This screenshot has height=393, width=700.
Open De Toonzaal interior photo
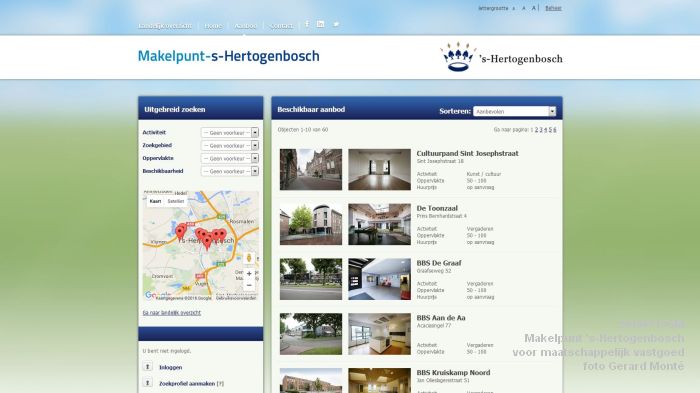point(379,224)
